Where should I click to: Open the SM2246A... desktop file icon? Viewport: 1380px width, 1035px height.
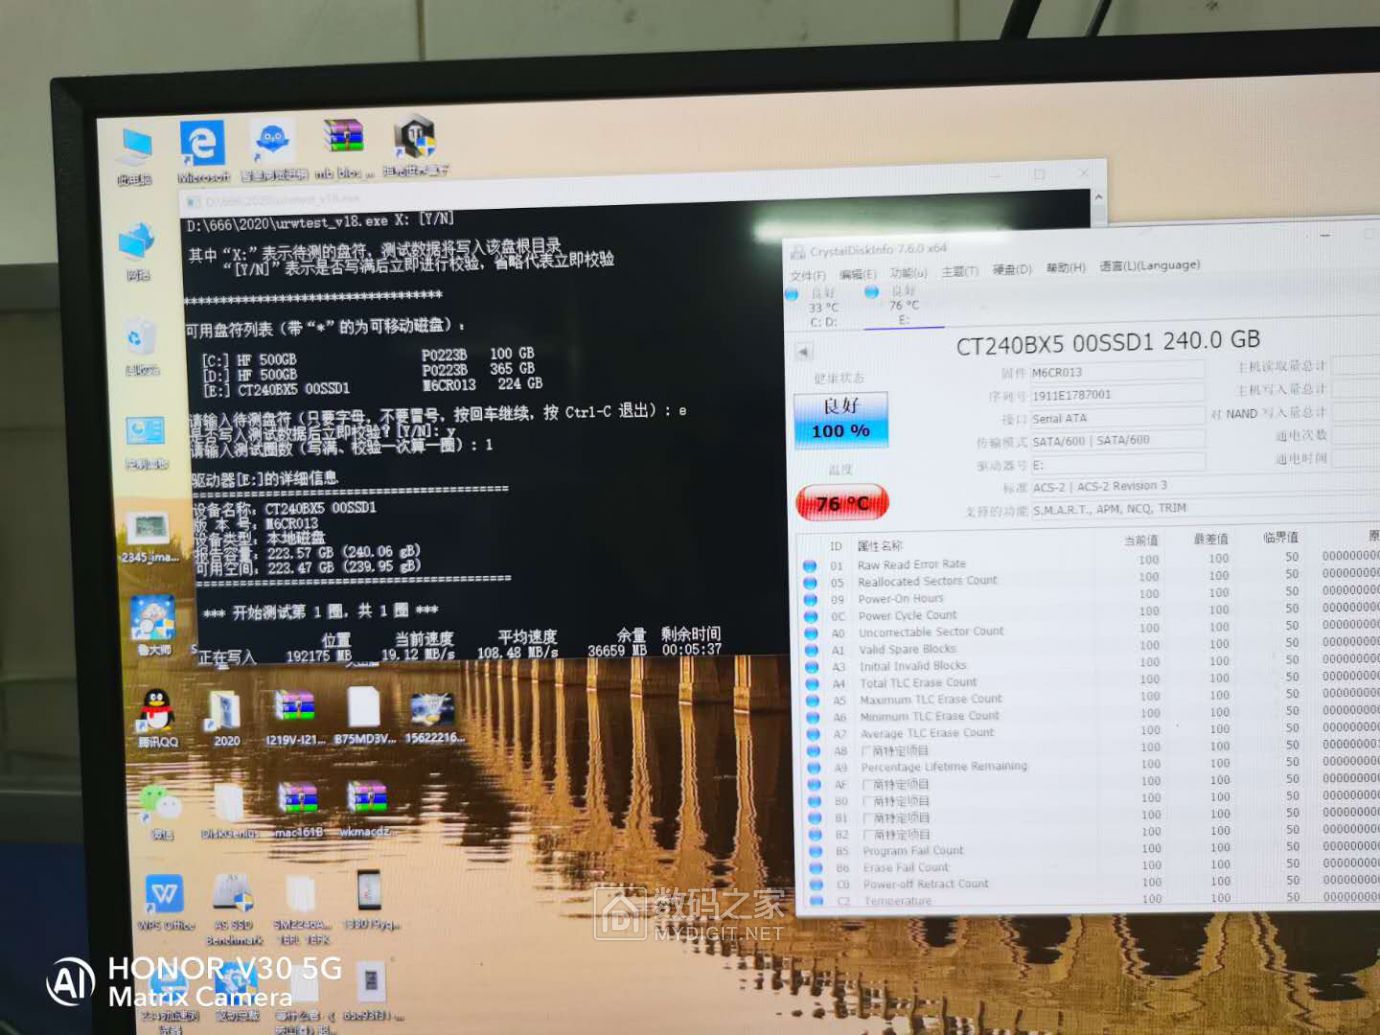pos(301,910)
